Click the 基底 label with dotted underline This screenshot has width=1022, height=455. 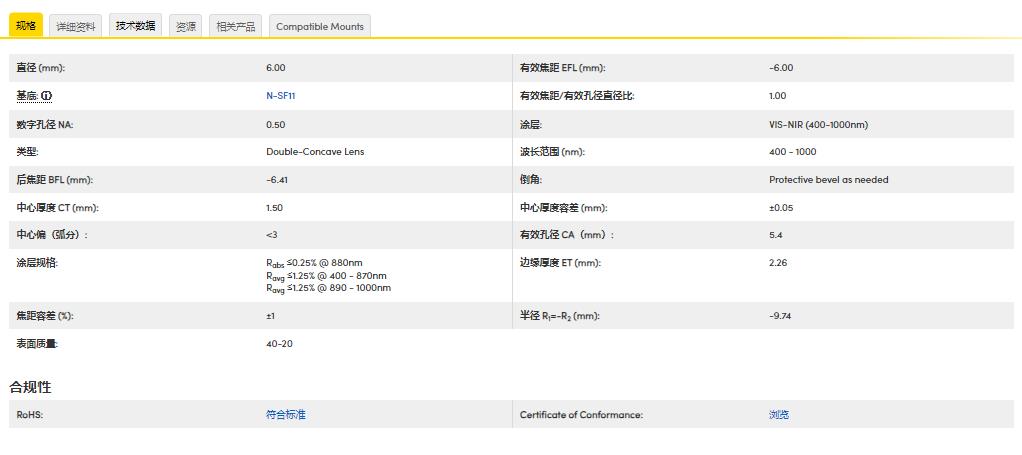27,96
